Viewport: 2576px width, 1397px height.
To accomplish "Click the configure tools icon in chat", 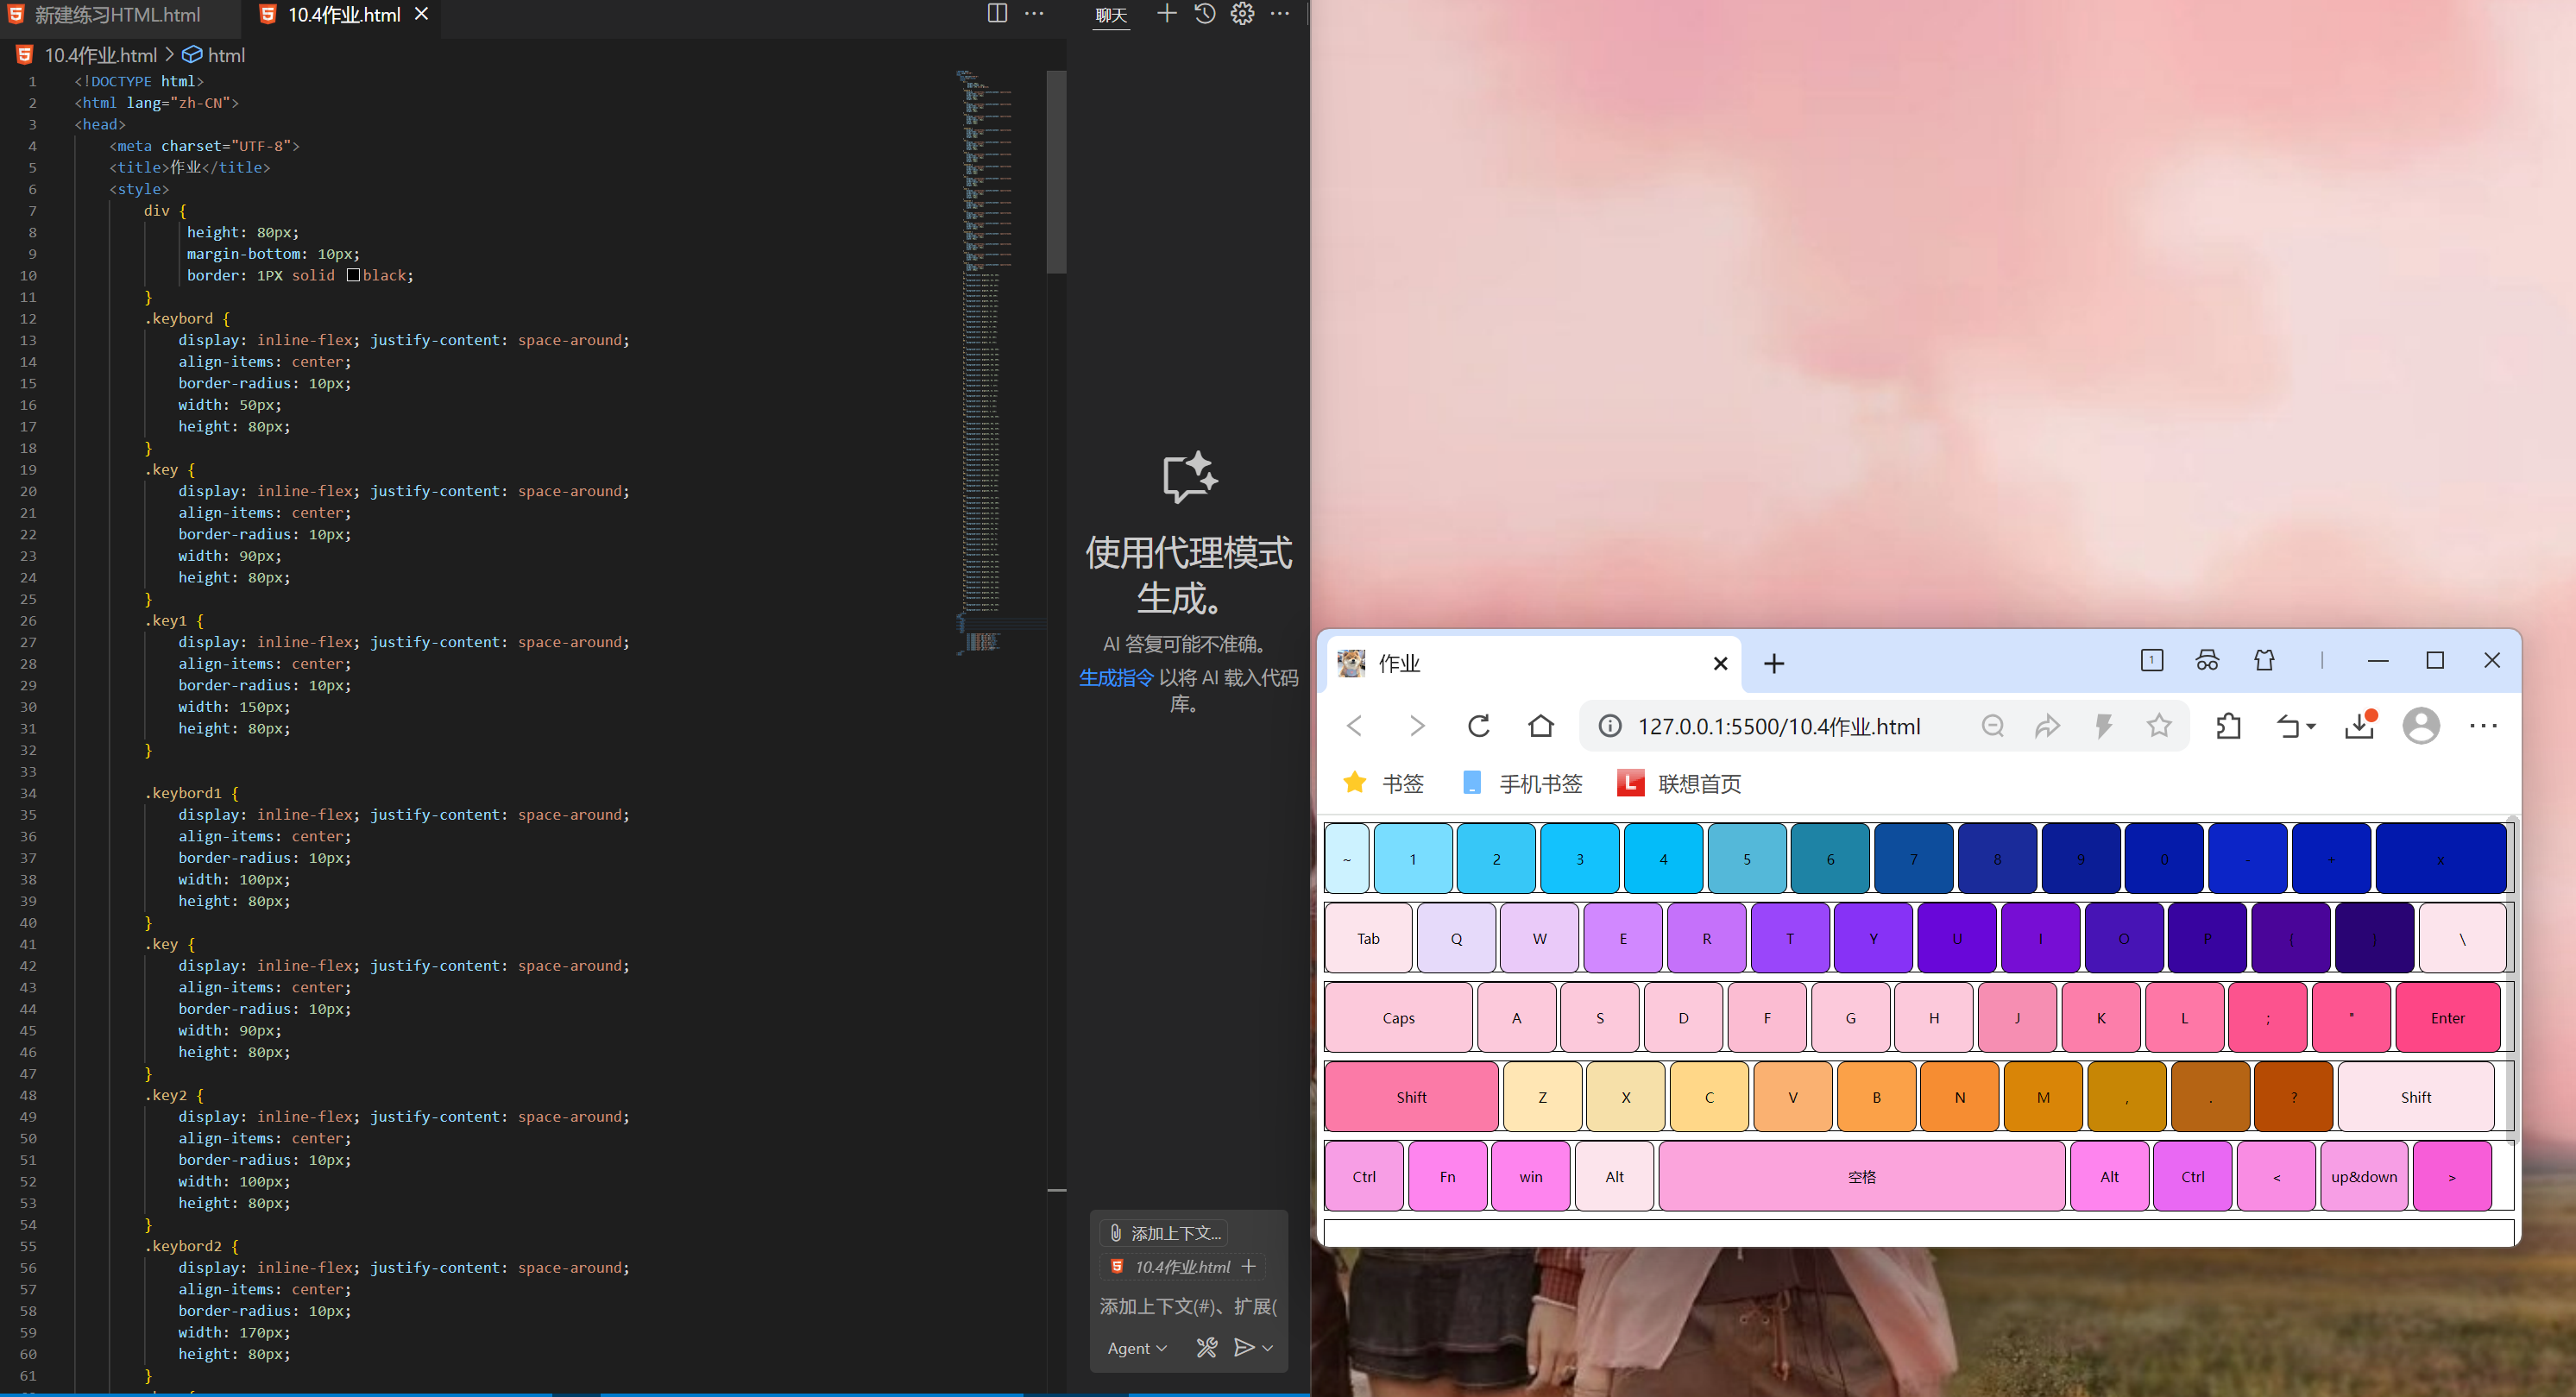I will pos(1207,1348).
